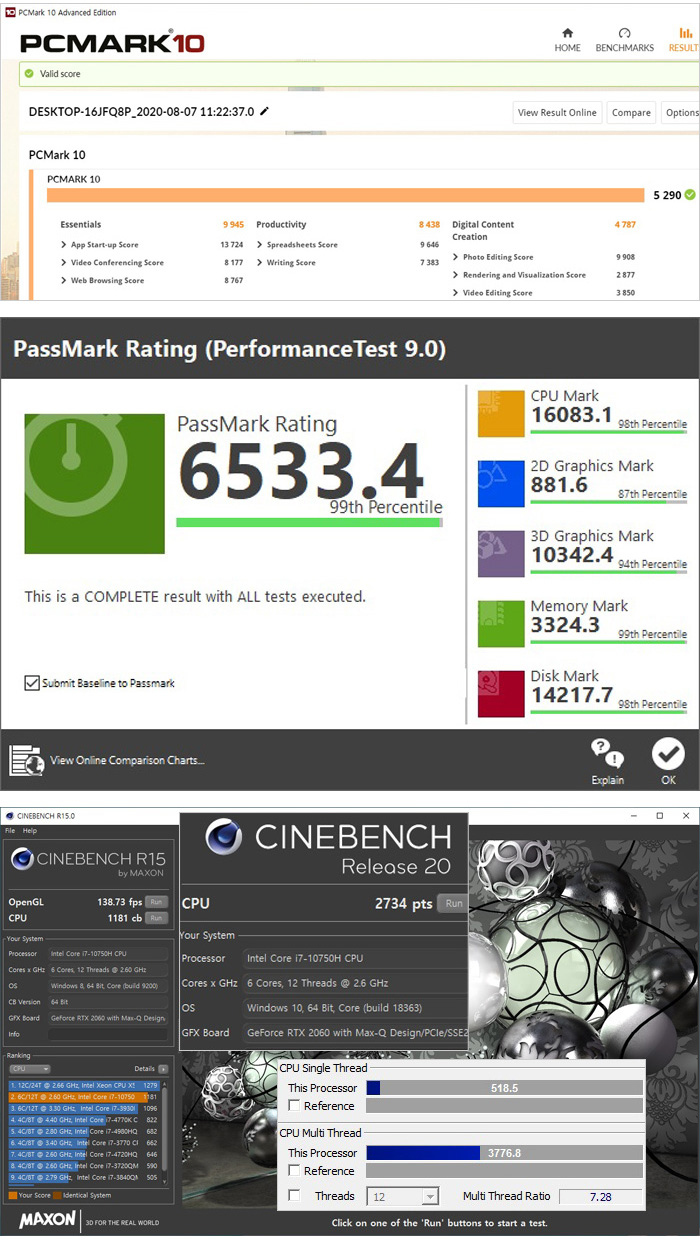Click View Result Online button
Screen dimensions: 700x1240
tap(557, 113)
